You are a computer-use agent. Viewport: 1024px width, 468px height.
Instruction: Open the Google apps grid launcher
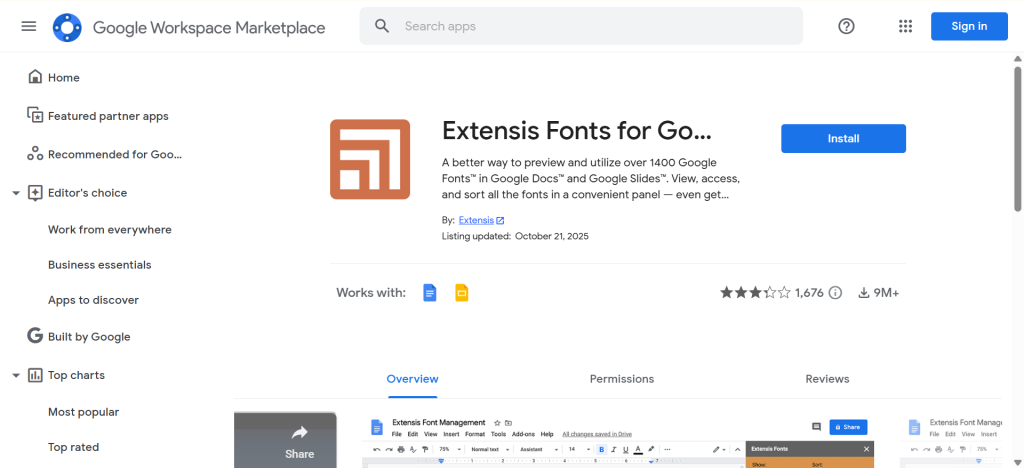905,26
